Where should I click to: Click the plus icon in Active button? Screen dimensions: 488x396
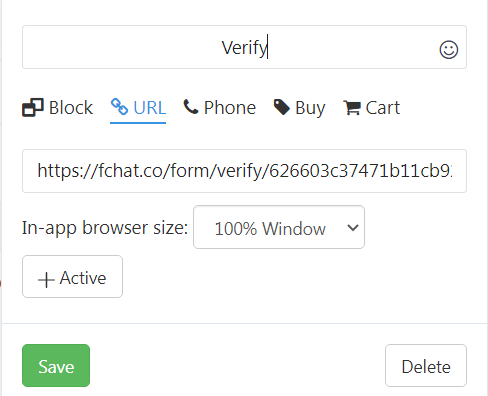tap(46, 279)
